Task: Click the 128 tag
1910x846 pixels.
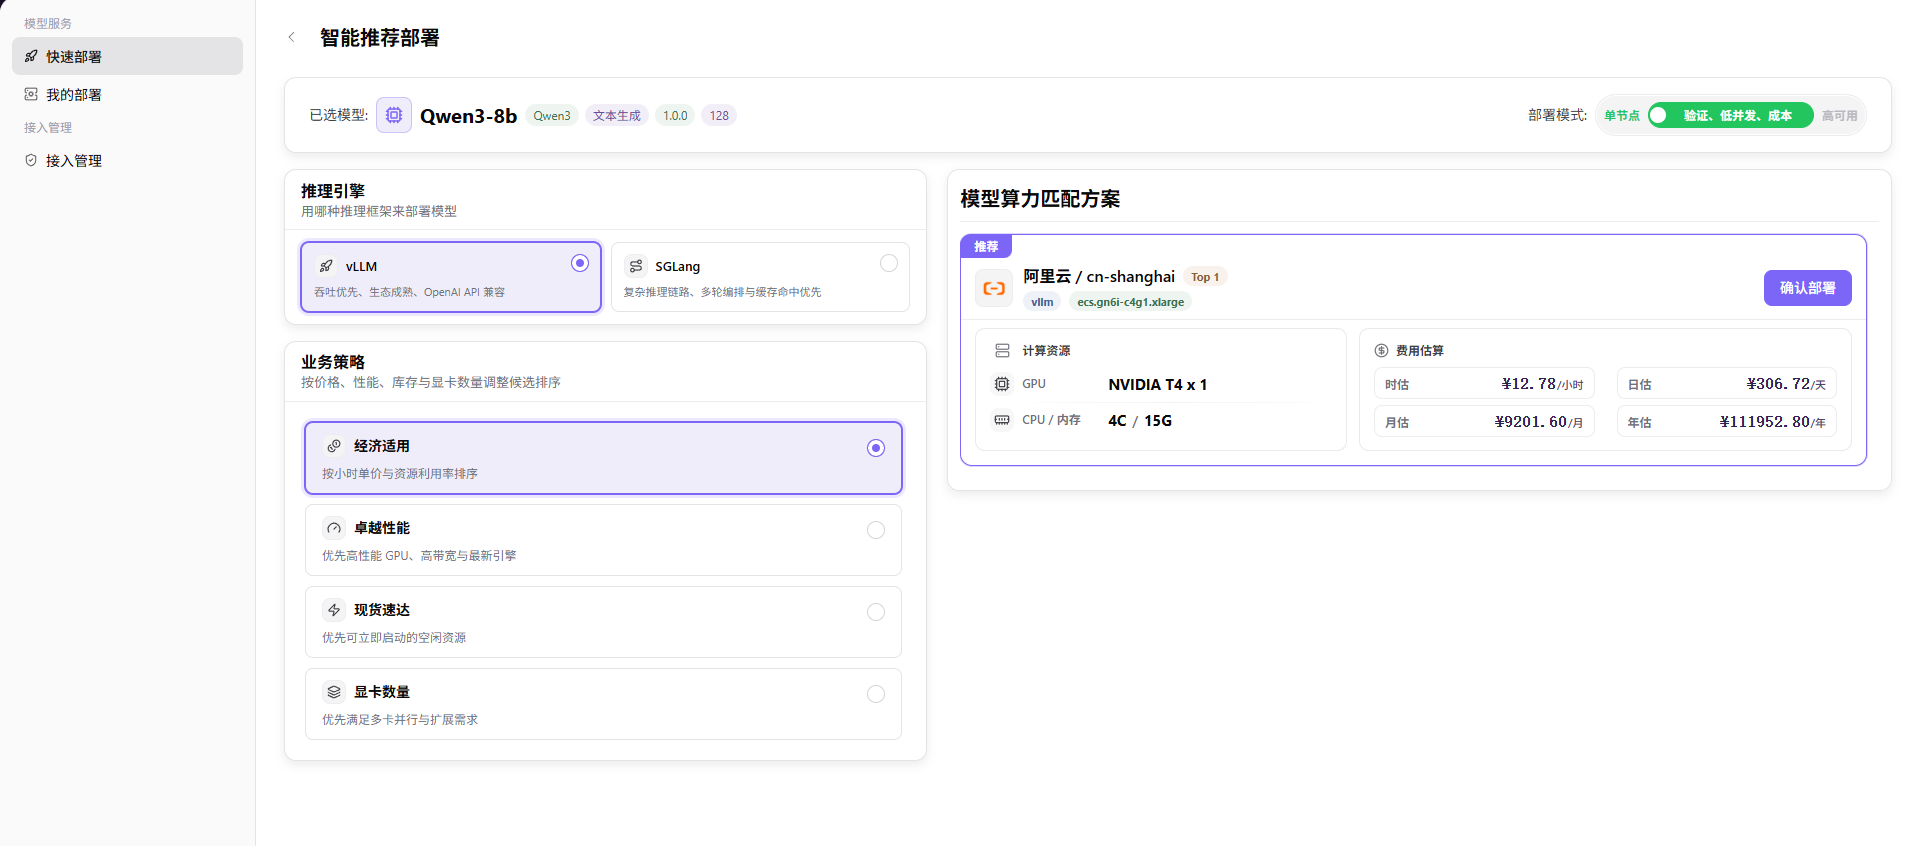Action: pos(719,116)
